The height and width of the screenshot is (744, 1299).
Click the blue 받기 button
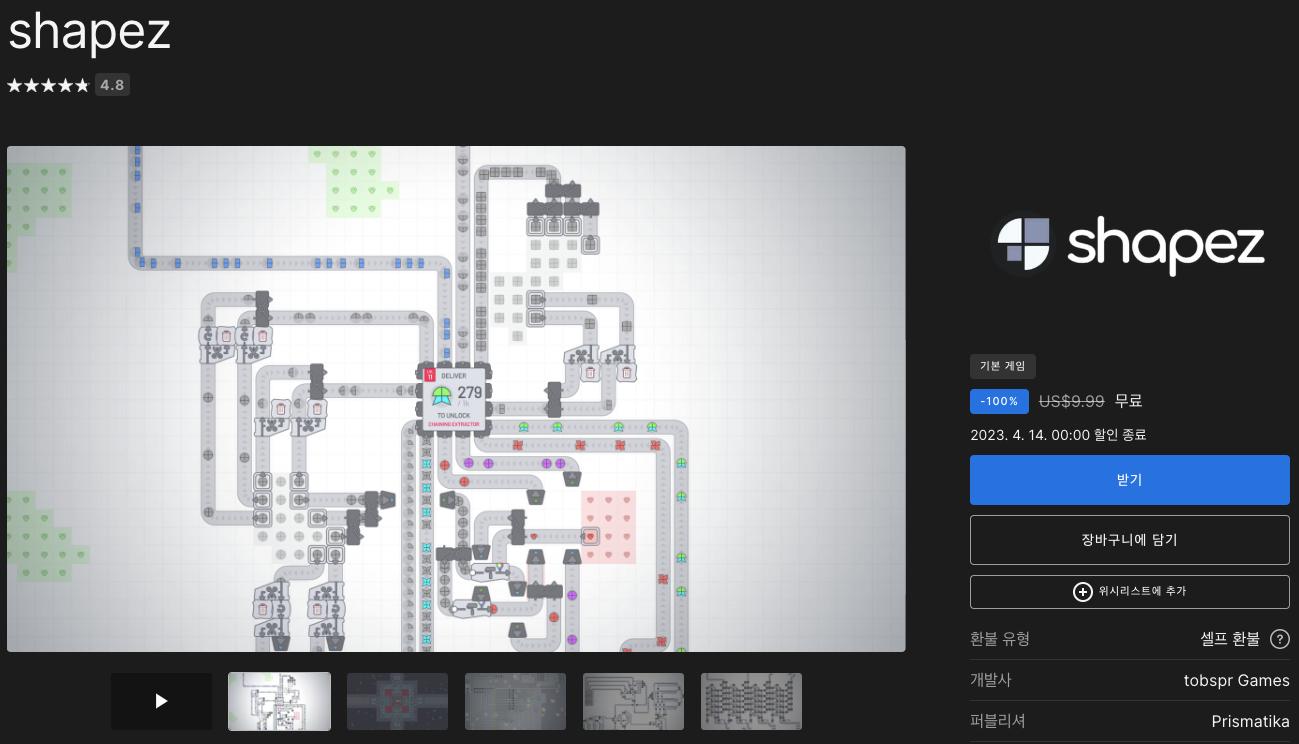1129,480
